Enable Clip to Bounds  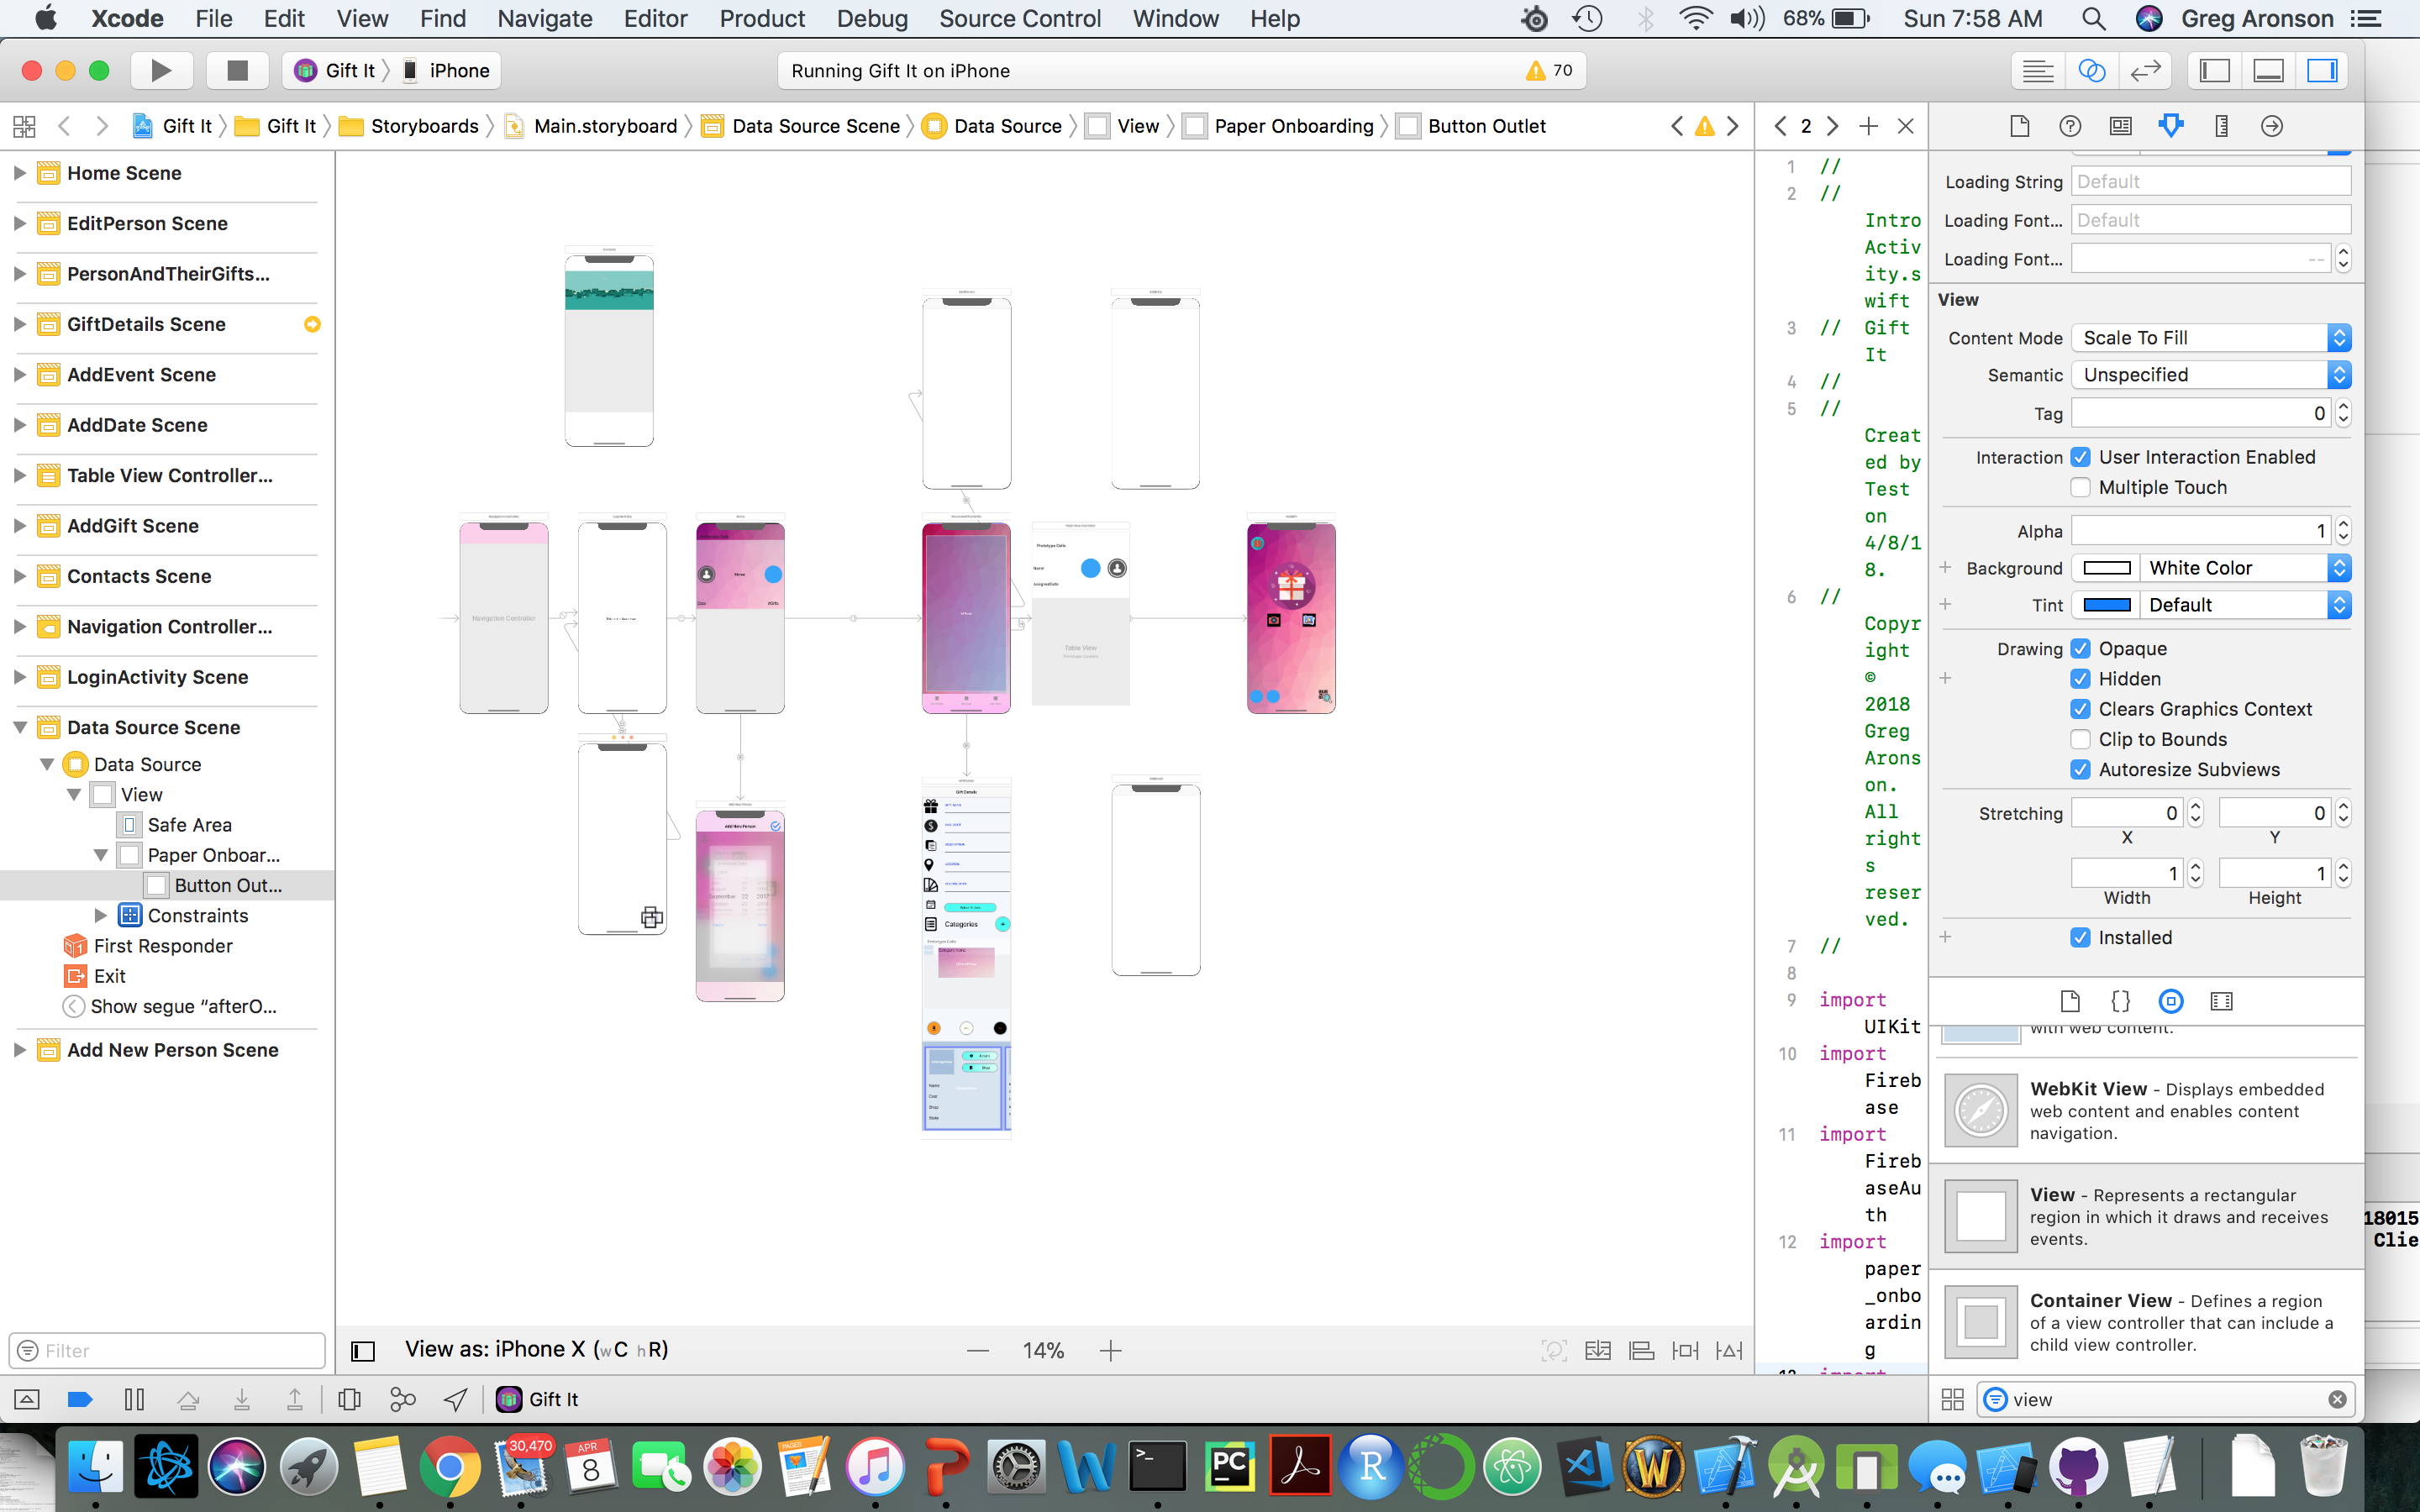click(x=2080, y=739)
